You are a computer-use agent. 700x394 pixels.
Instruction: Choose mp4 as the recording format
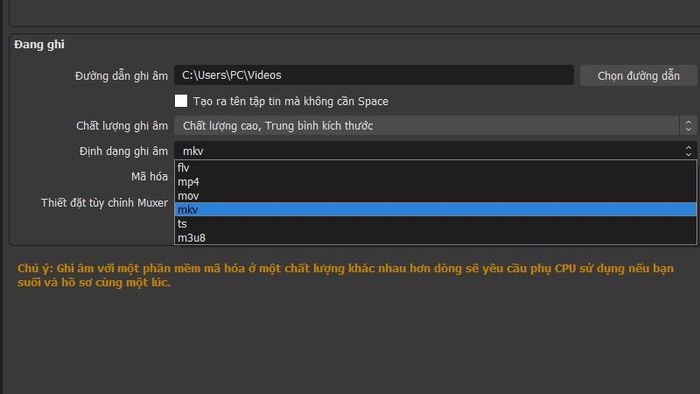tap(435, 182)
